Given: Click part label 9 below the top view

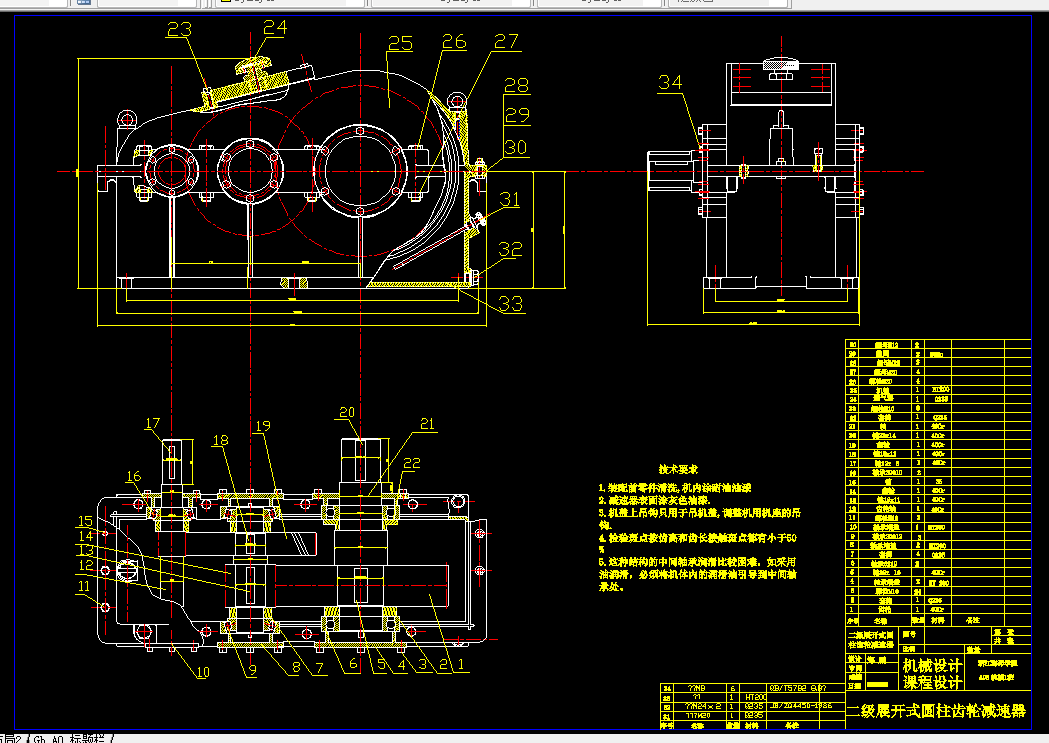Looking at the screenshot, I should 252,669.
